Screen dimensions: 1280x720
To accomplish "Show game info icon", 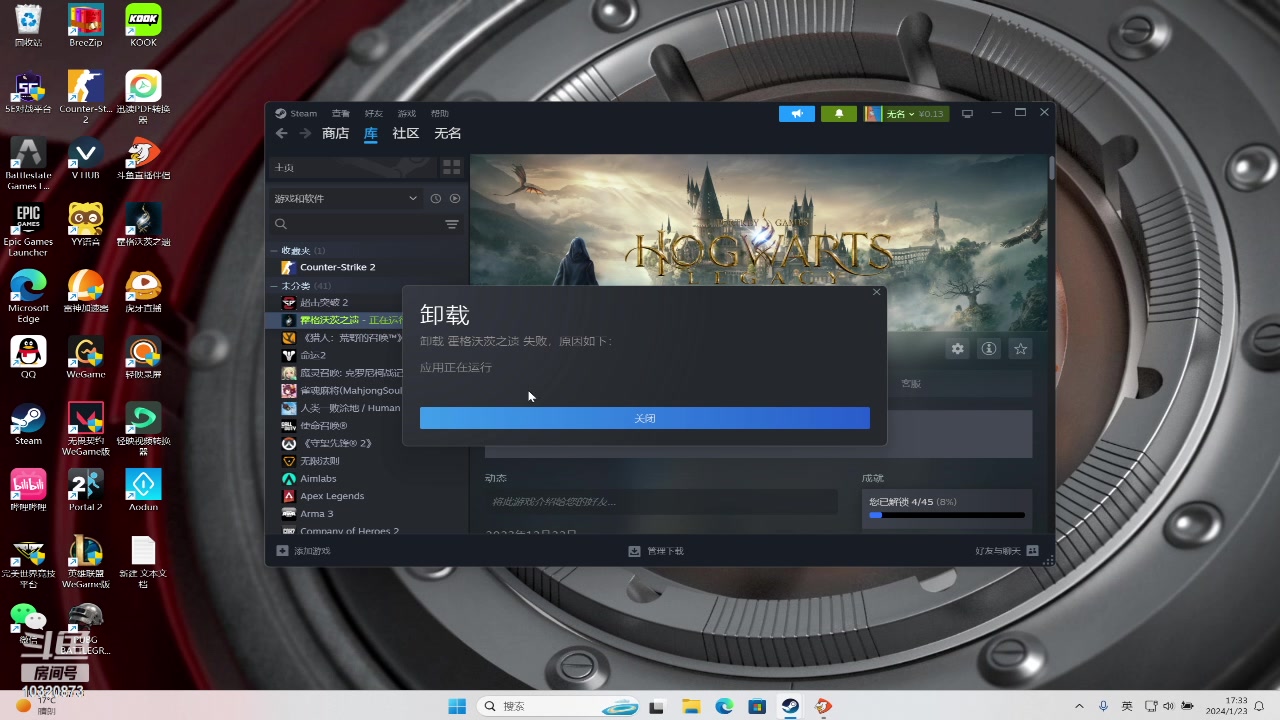I will [x=989, y=349].
